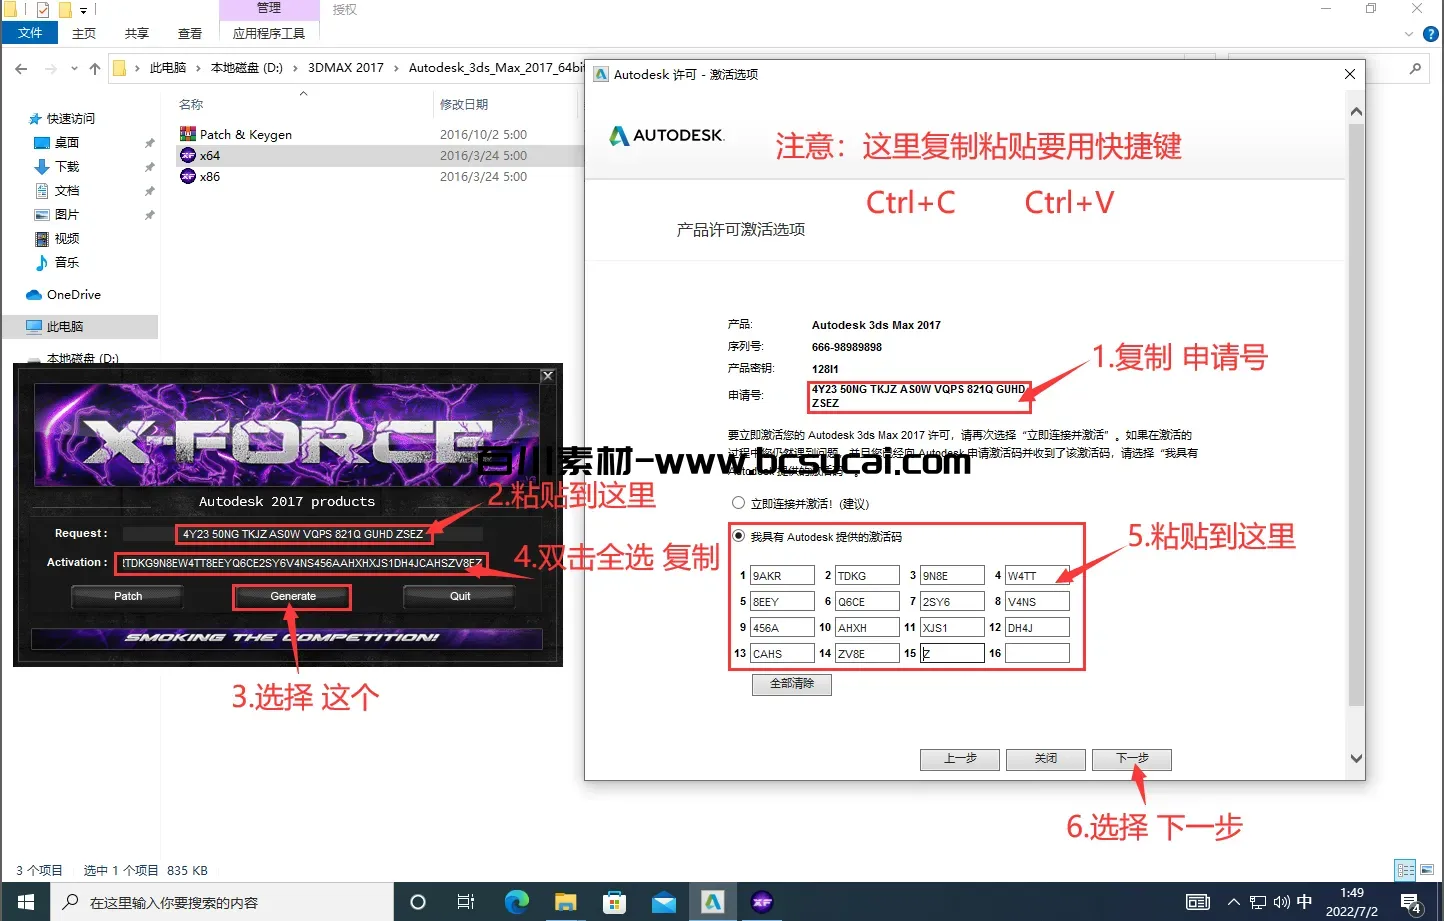Open the Mail app from taskbar
This screenshot has width=1444, height=921.
(664, 902)
